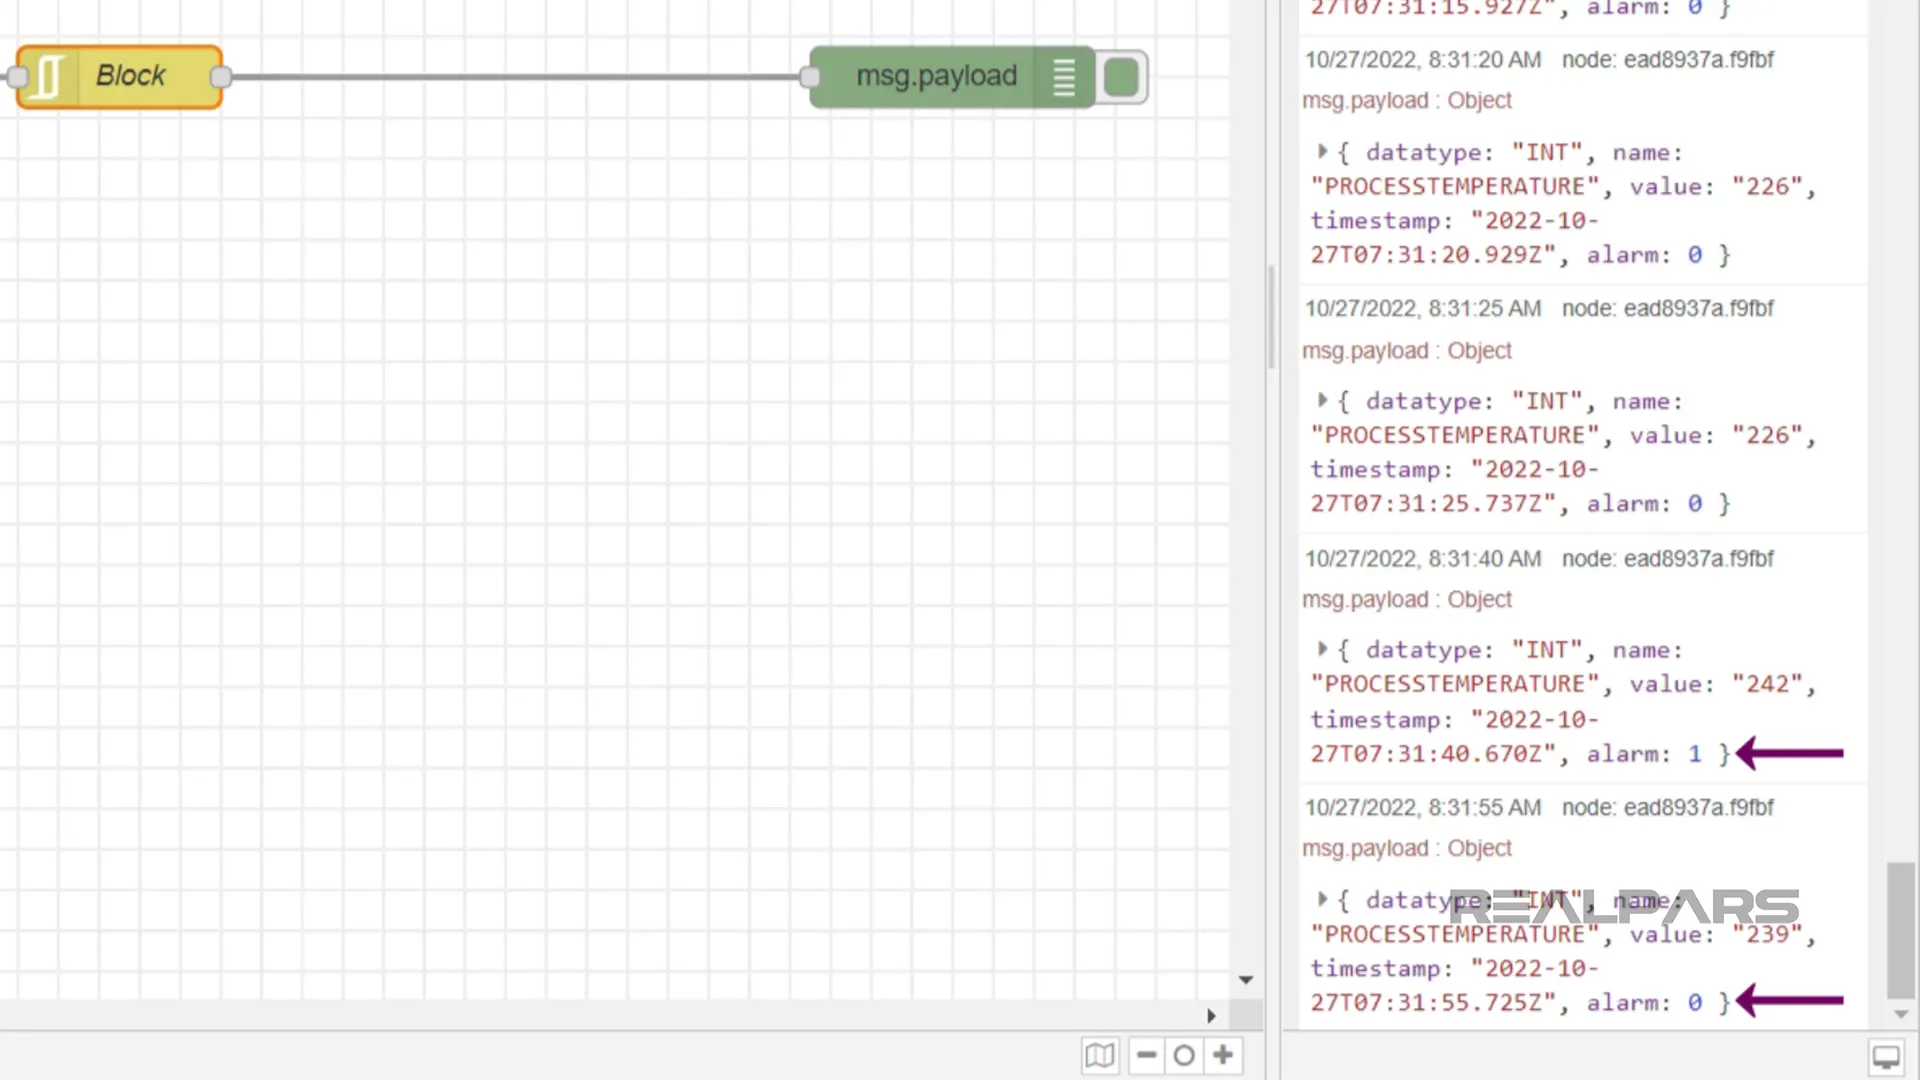Click node link on 8:31:20 AM message
The width and height of the screenshot is (1920, 1080).
click(x=1667, y=60)
